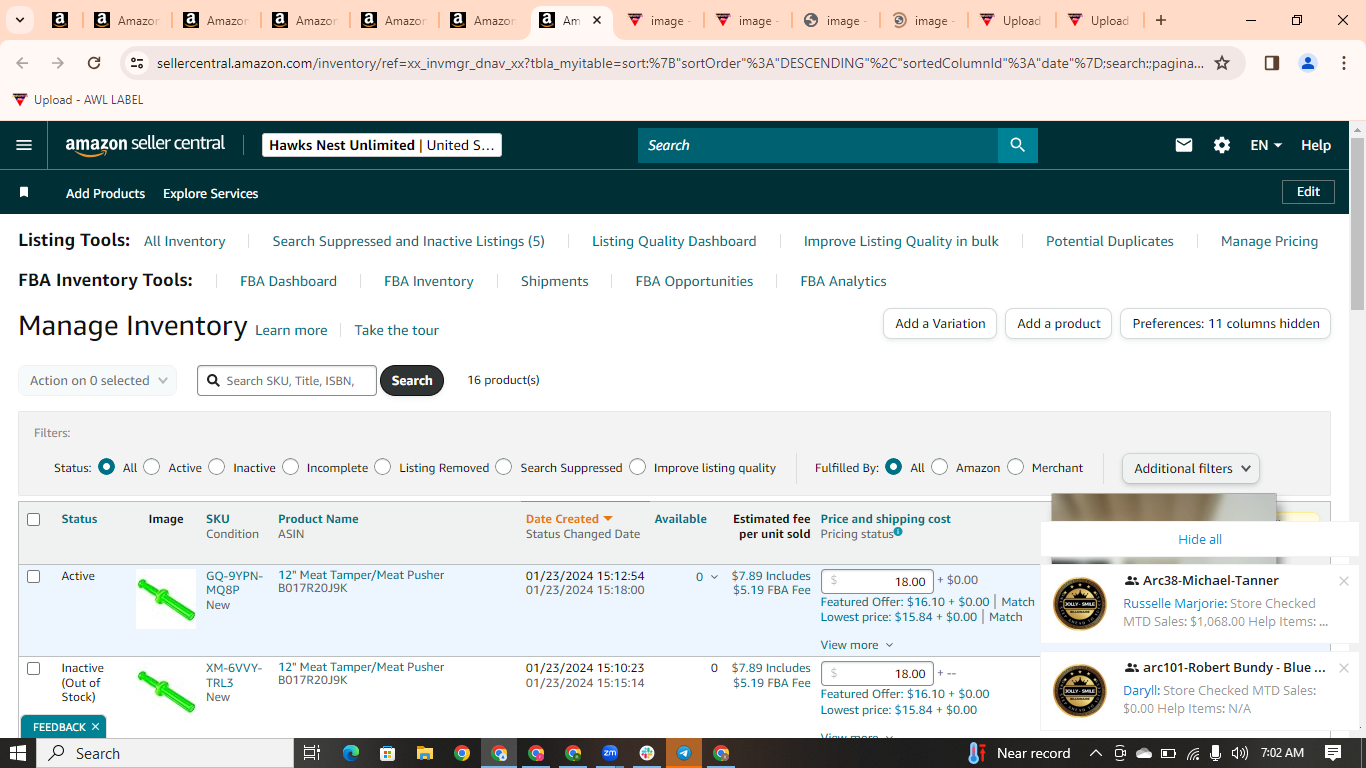Viewport: 1366px width, 768px height.
Task: Select the Incomplete status filter
Action: pyautogui.click(x=291, y=467)
